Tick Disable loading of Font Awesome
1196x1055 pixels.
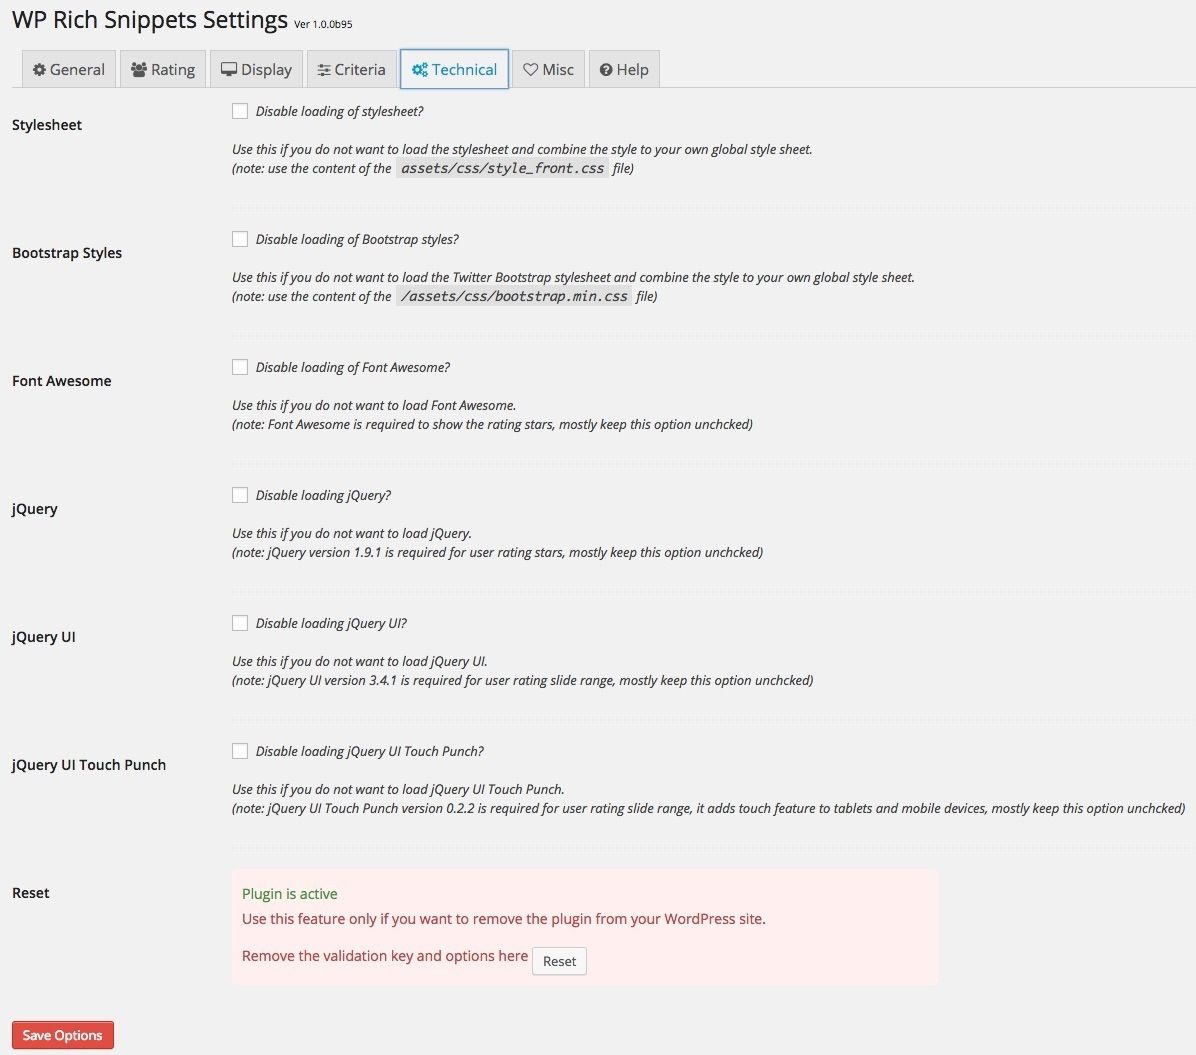tap(240, 368)
